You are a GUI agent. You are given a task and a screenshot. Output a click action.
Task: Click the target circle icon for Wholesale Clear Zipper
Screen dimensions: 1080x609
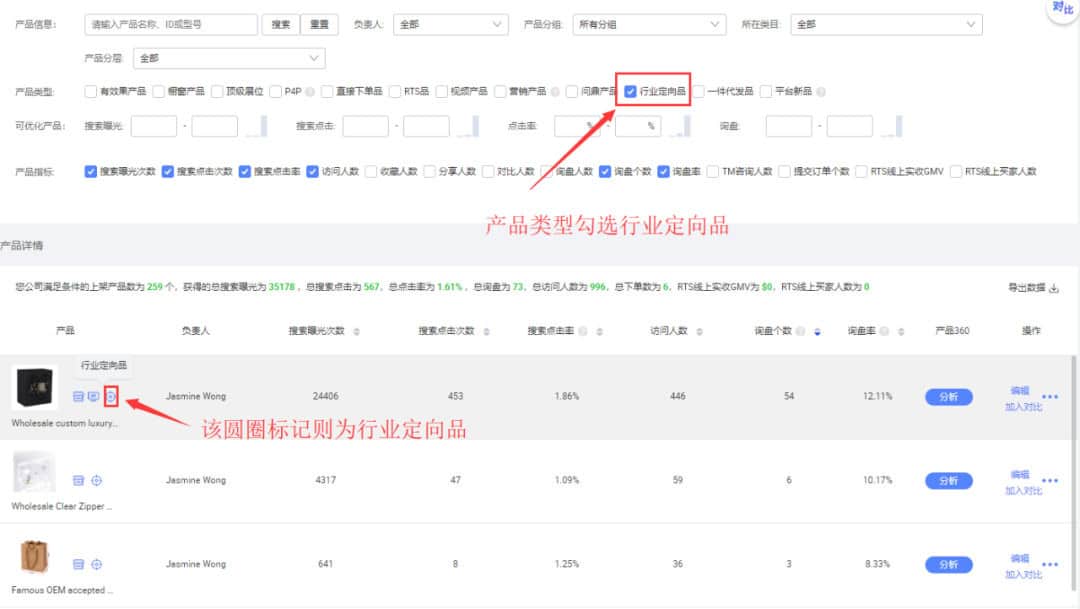point(97,481)
